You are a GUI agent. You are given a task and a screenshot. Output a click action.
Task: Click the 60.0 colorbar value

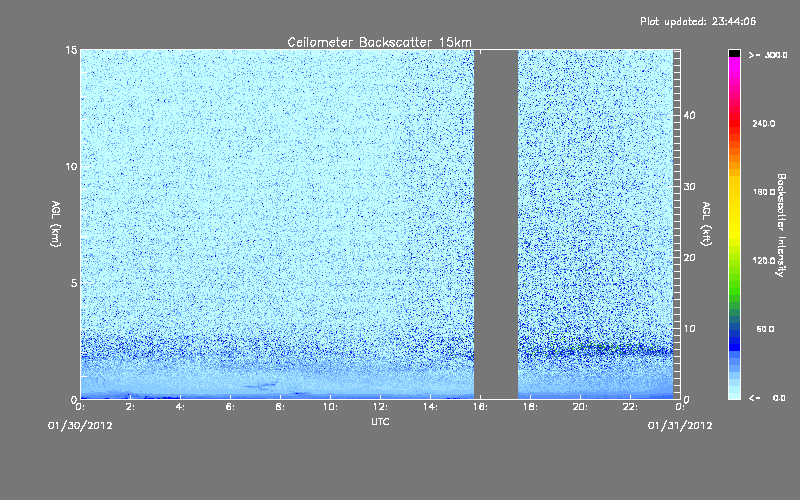[x=765, y=329]
